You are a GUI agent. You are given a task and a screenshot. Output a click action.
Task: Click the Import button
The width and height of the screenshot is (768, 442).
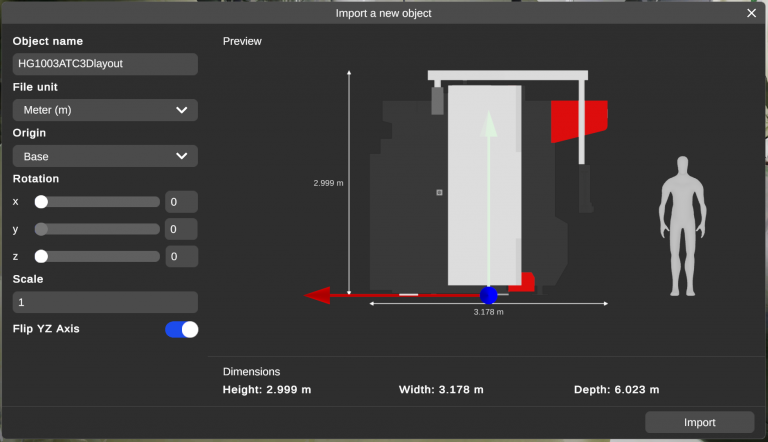pyautogui.click(x=699, y=422)
